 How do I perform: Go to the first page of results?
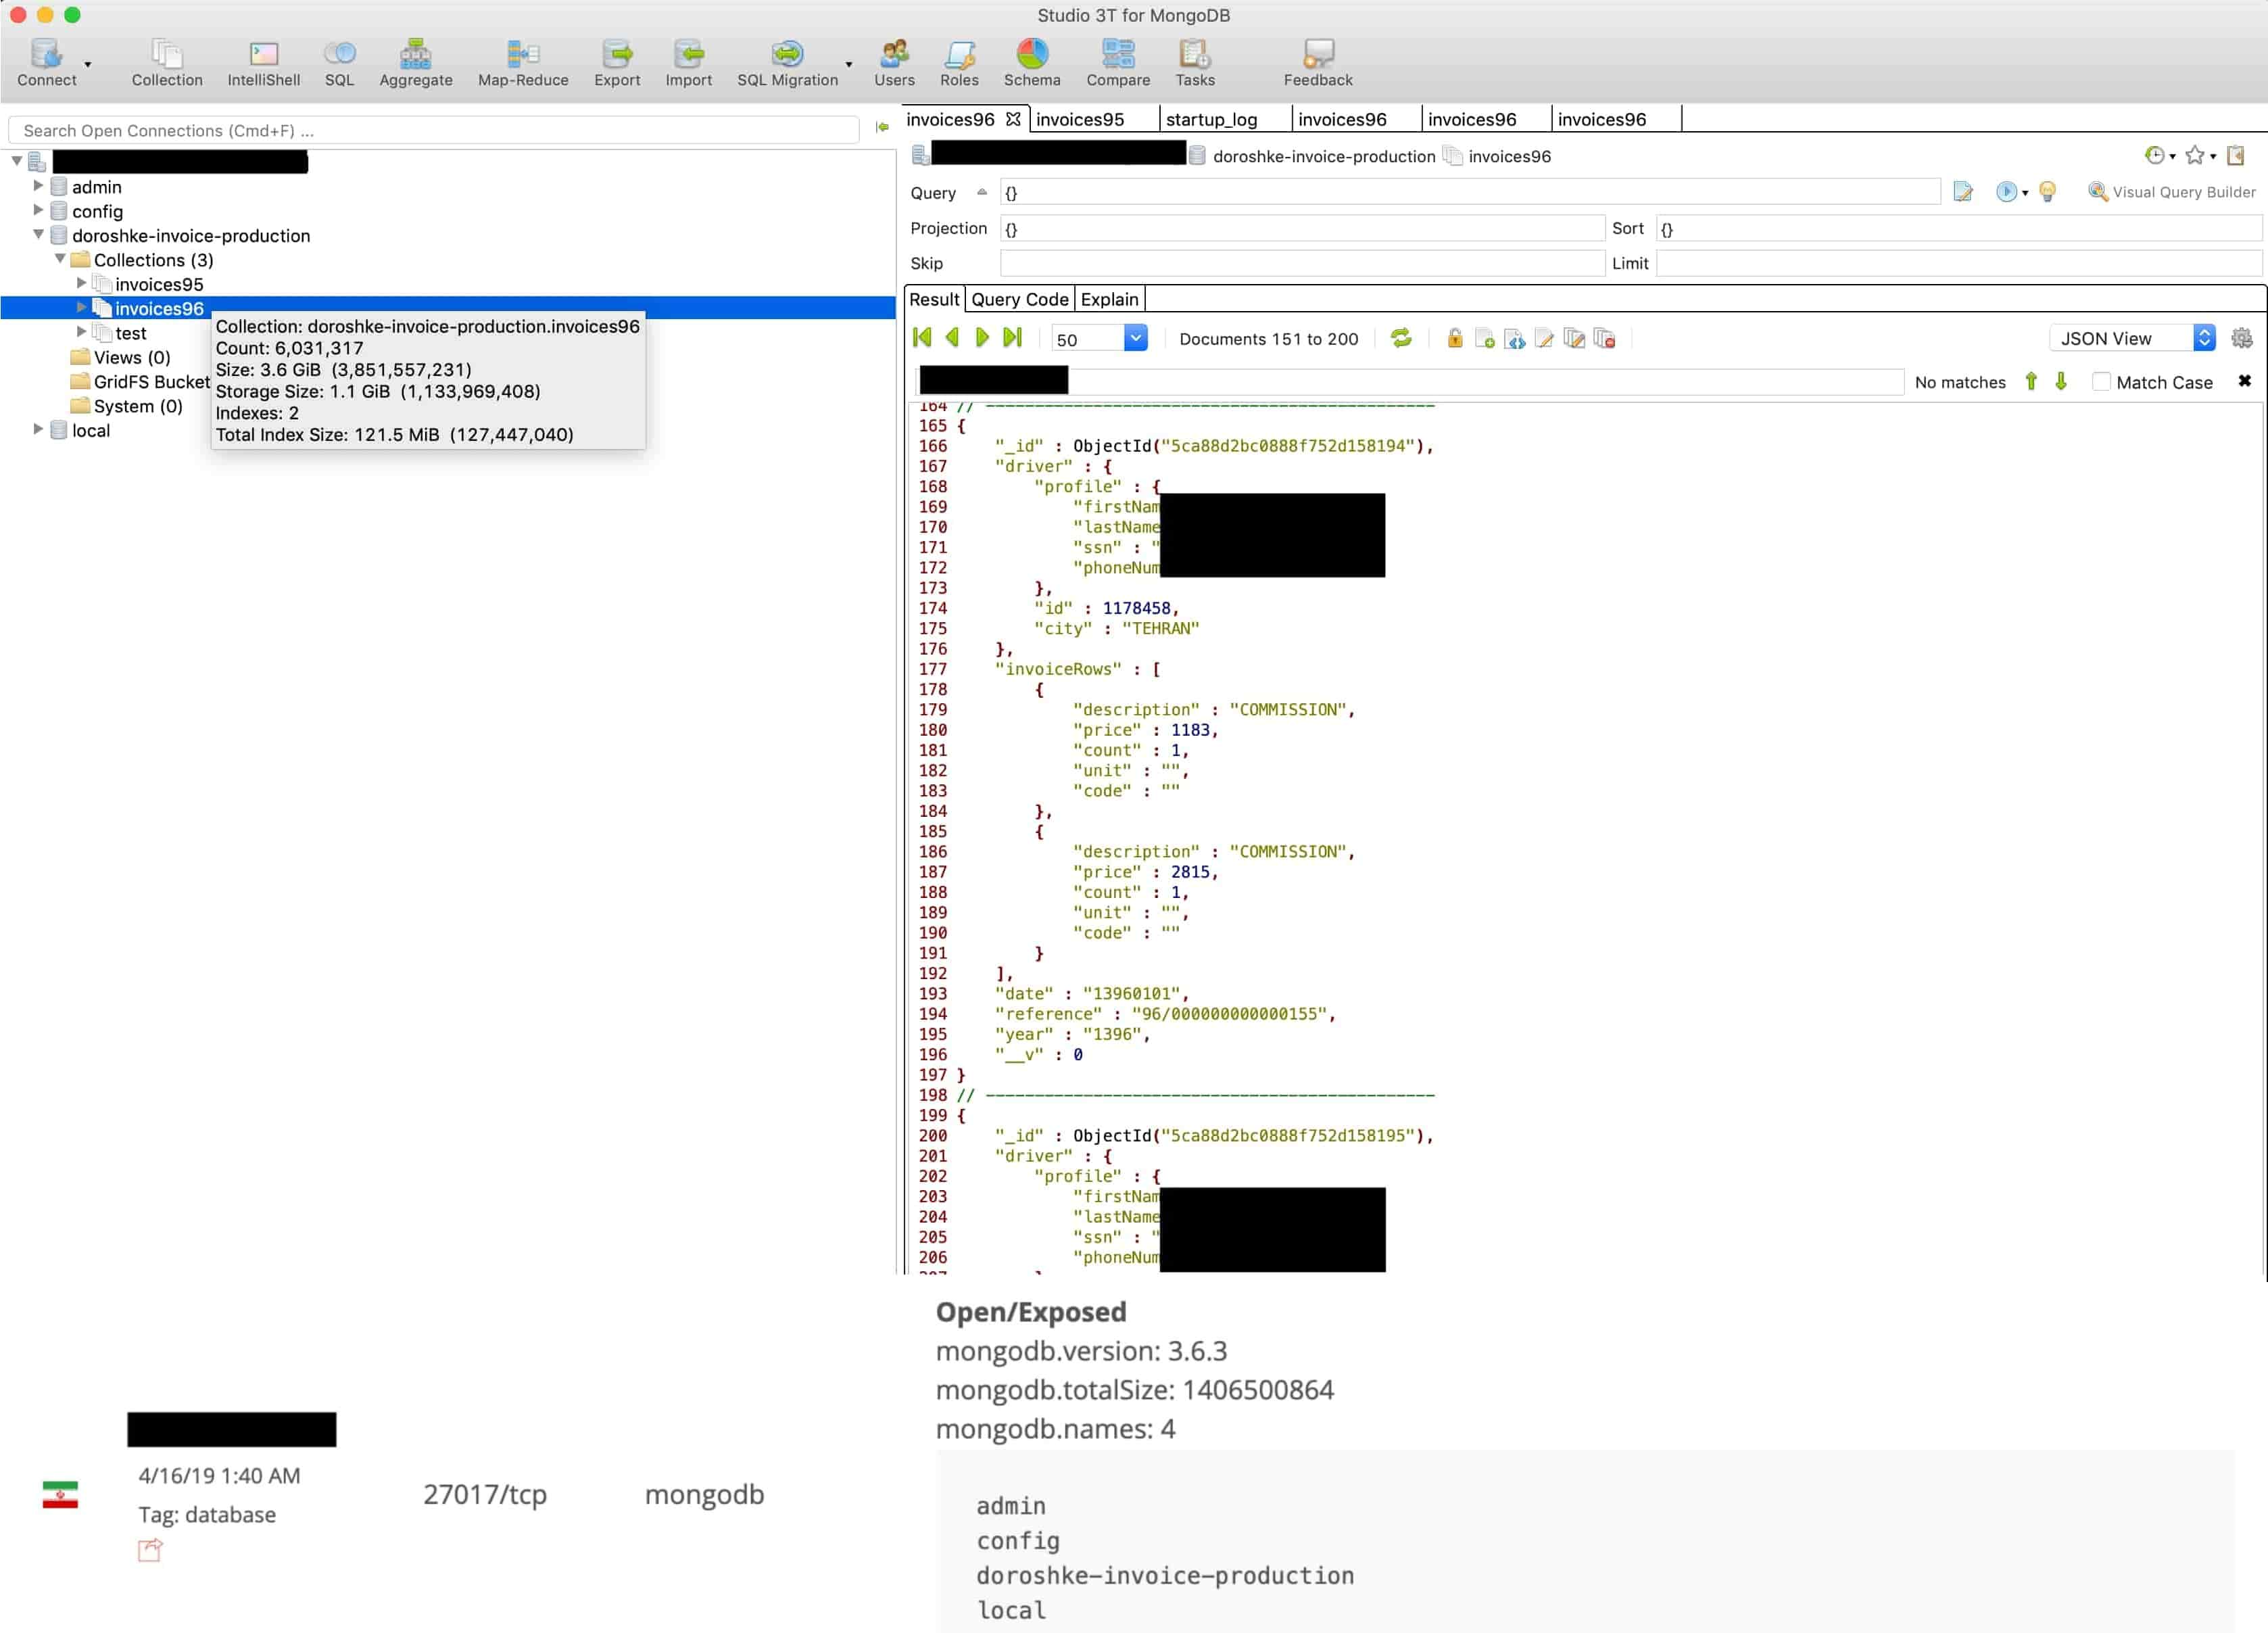coord(922,338)
